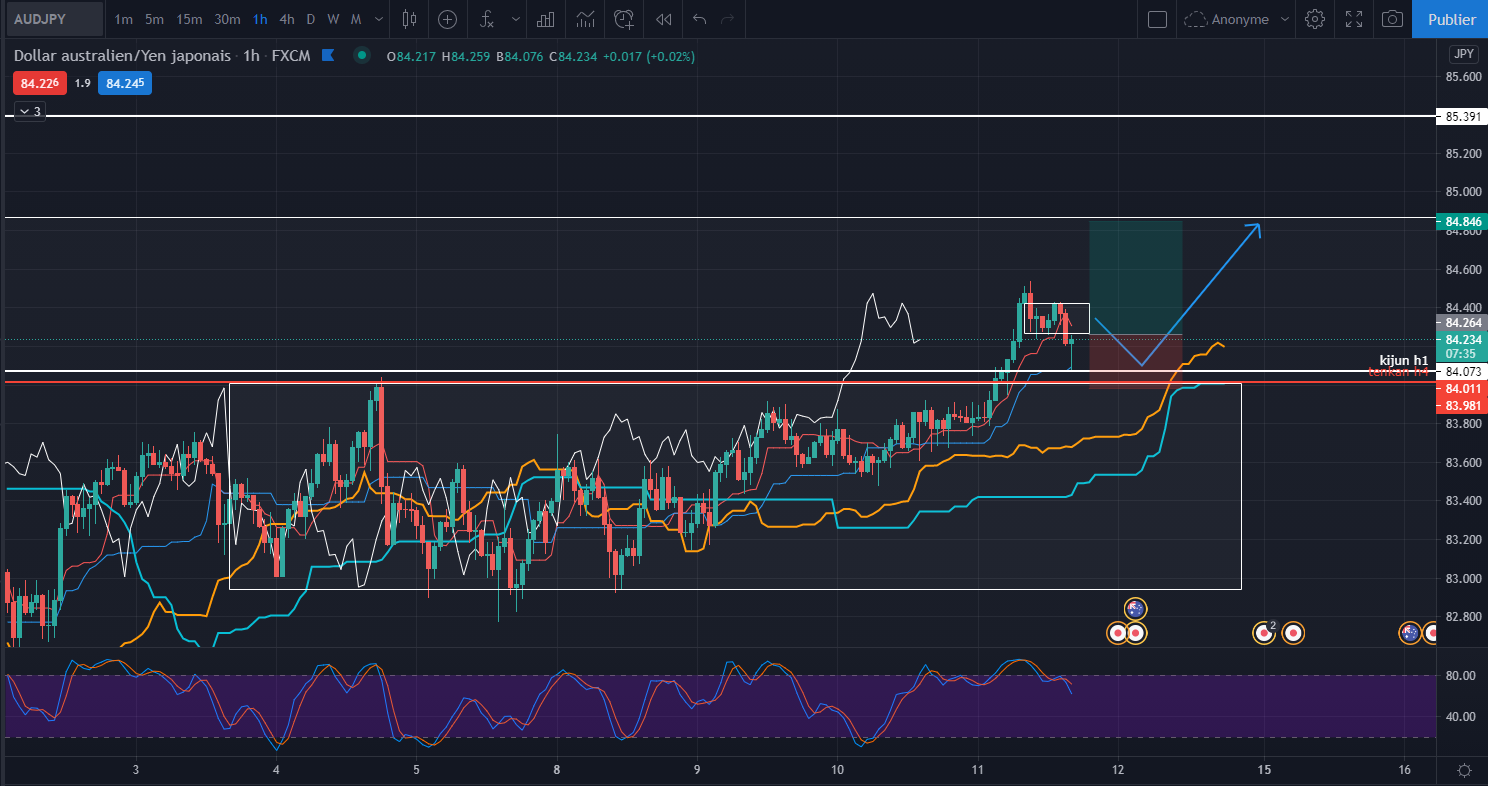
Task: Open the fx indicators menu
Action: click(487, 19)
